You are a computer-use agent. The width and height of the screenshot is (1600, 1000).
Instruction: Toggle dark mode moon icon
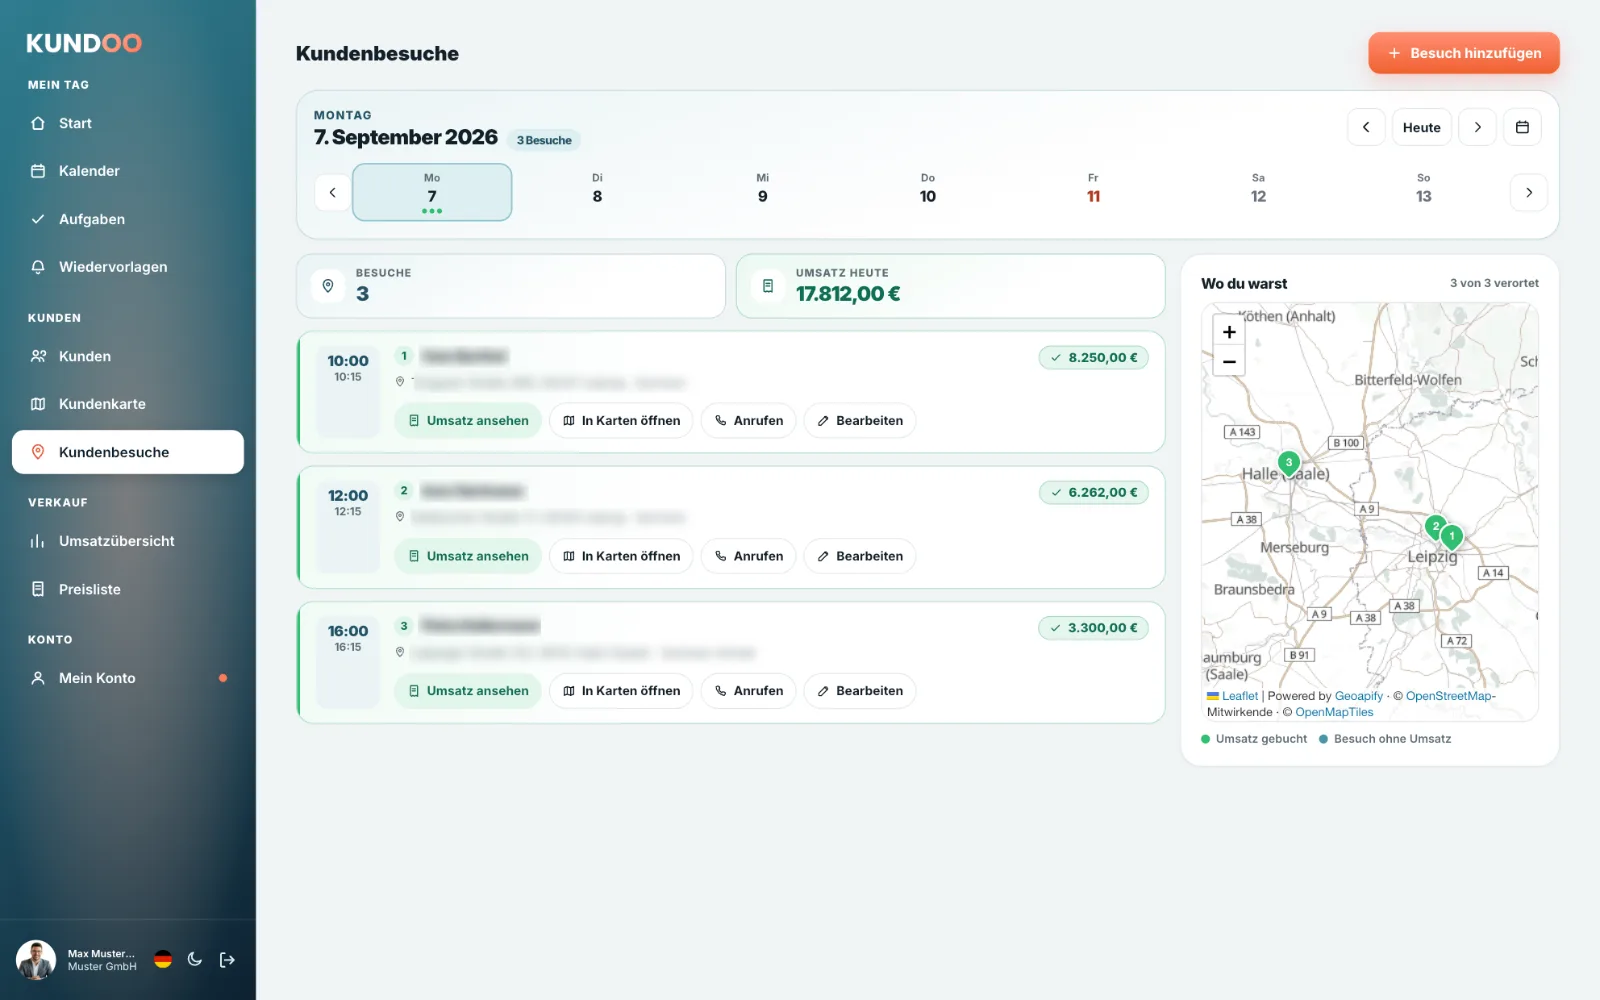tap(195, 959)
